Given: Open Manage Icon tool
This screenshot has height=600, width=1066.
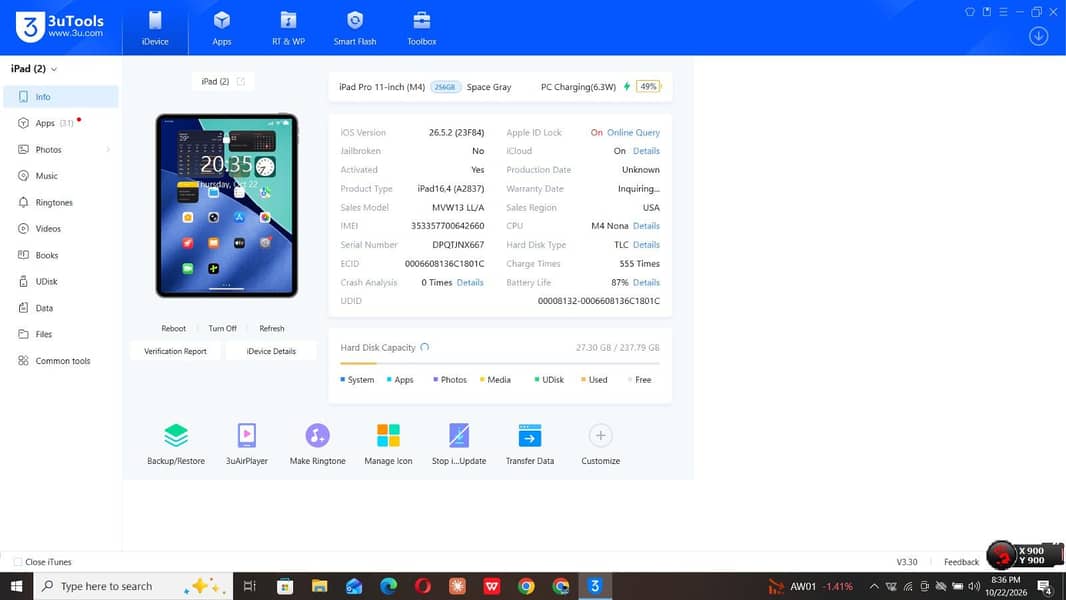Looking at the screenshot, I should 388,444.
